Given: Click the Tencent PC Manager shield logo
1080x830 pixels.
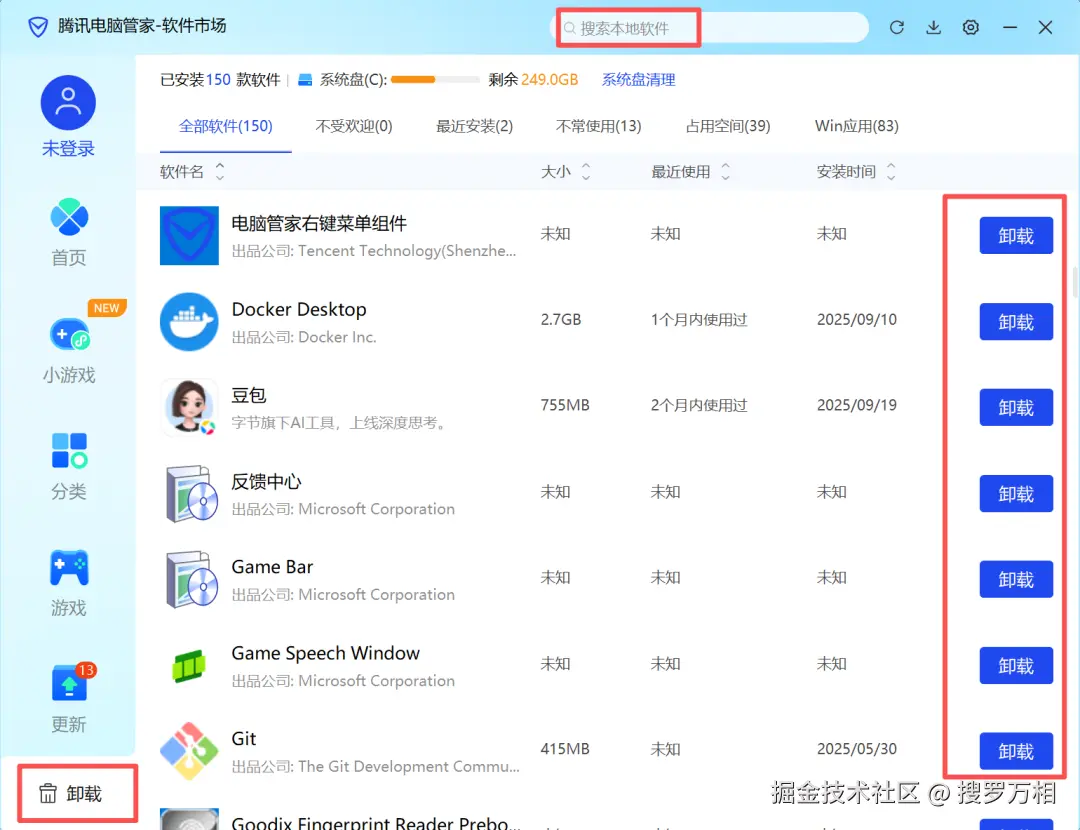Looking at the screenshot, I should coord(38,27).
